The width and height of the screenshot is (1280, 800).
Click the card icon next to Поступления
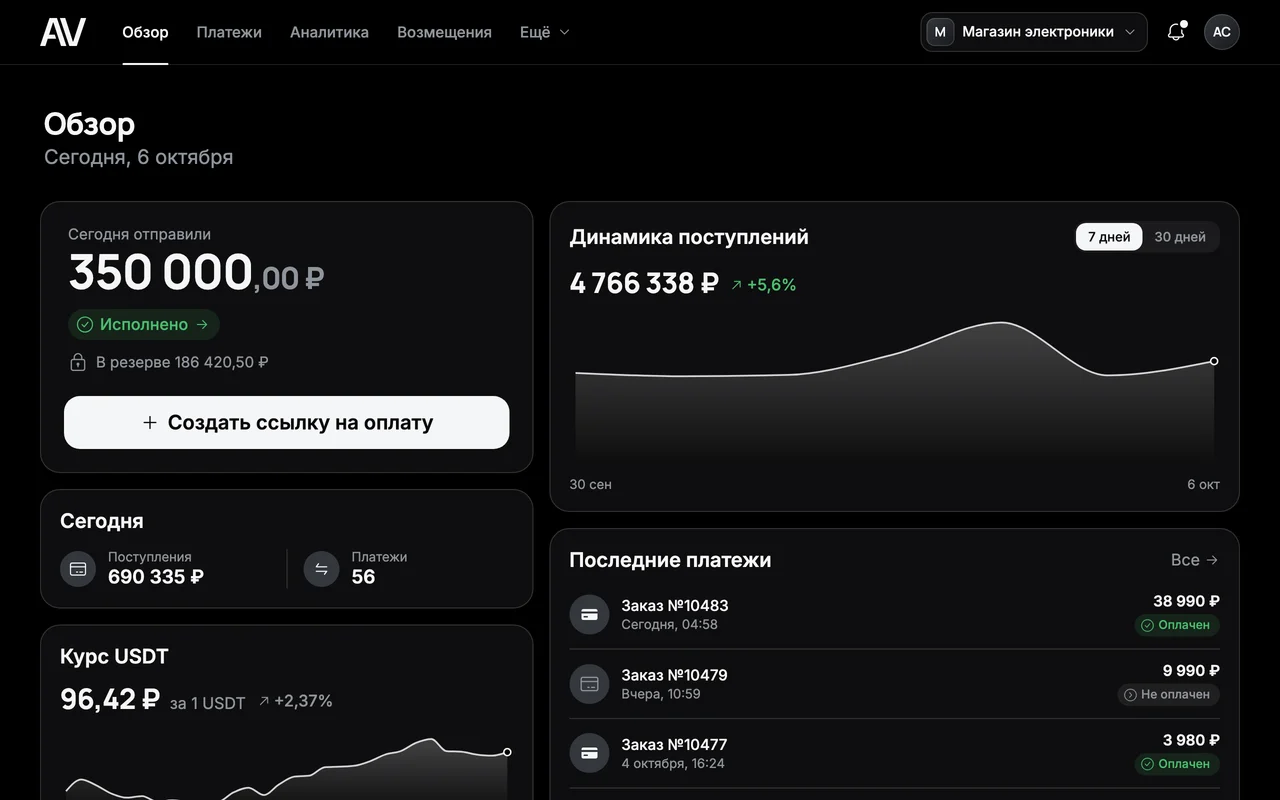click(x=78, y=568)
